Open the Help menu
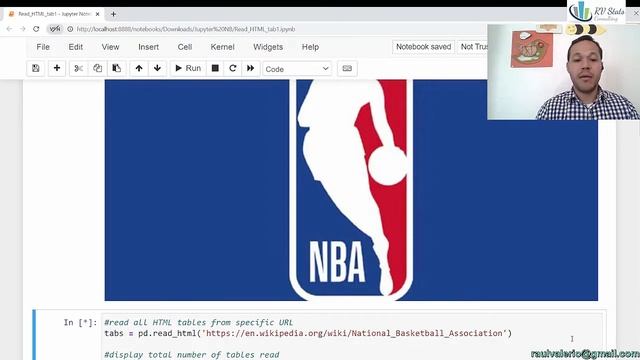640x360 pixels. point(310,47)
